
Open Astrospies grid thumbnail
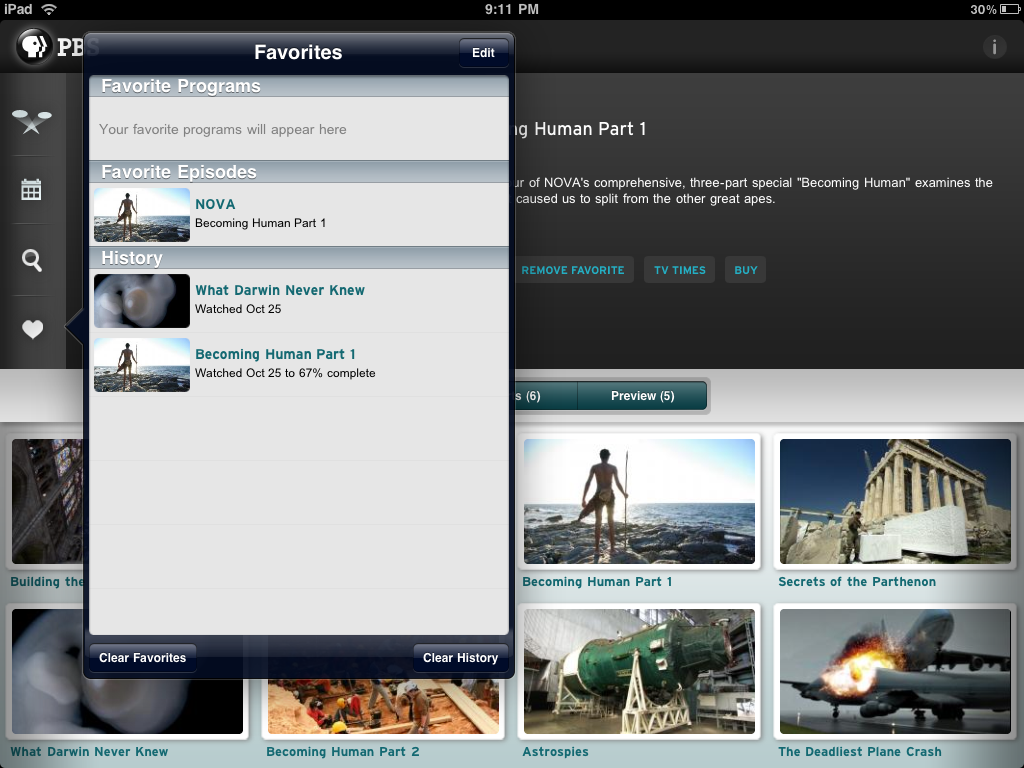(x=639, y=671)
